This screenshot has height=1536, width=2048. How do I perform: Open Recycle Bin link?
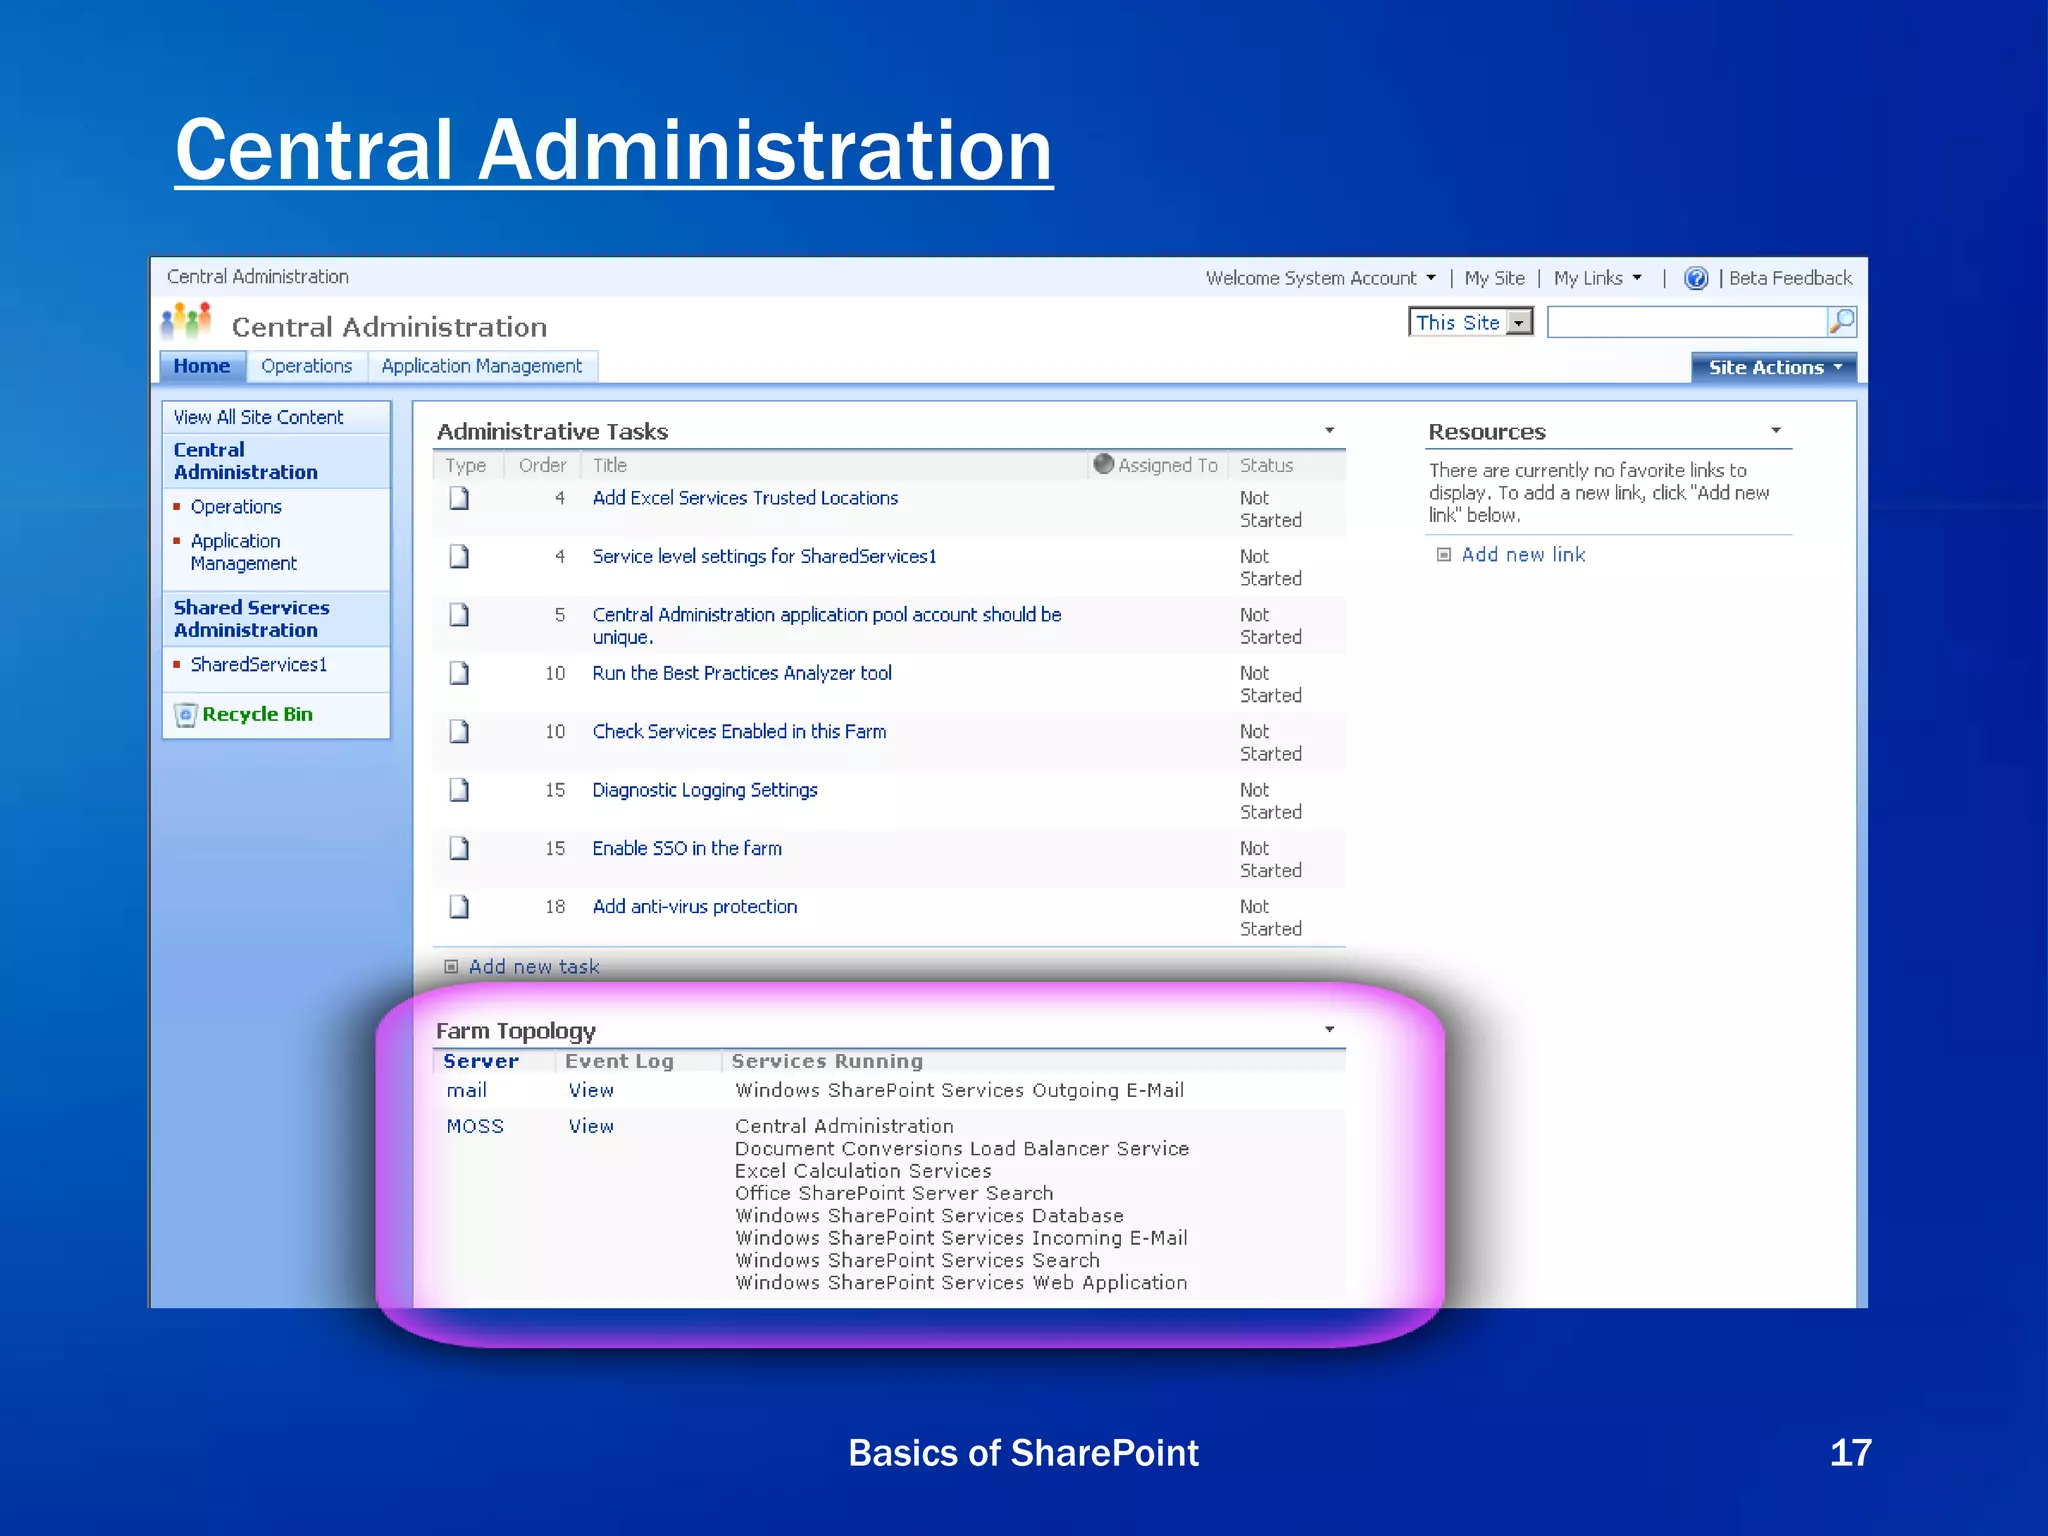(257, 714)
